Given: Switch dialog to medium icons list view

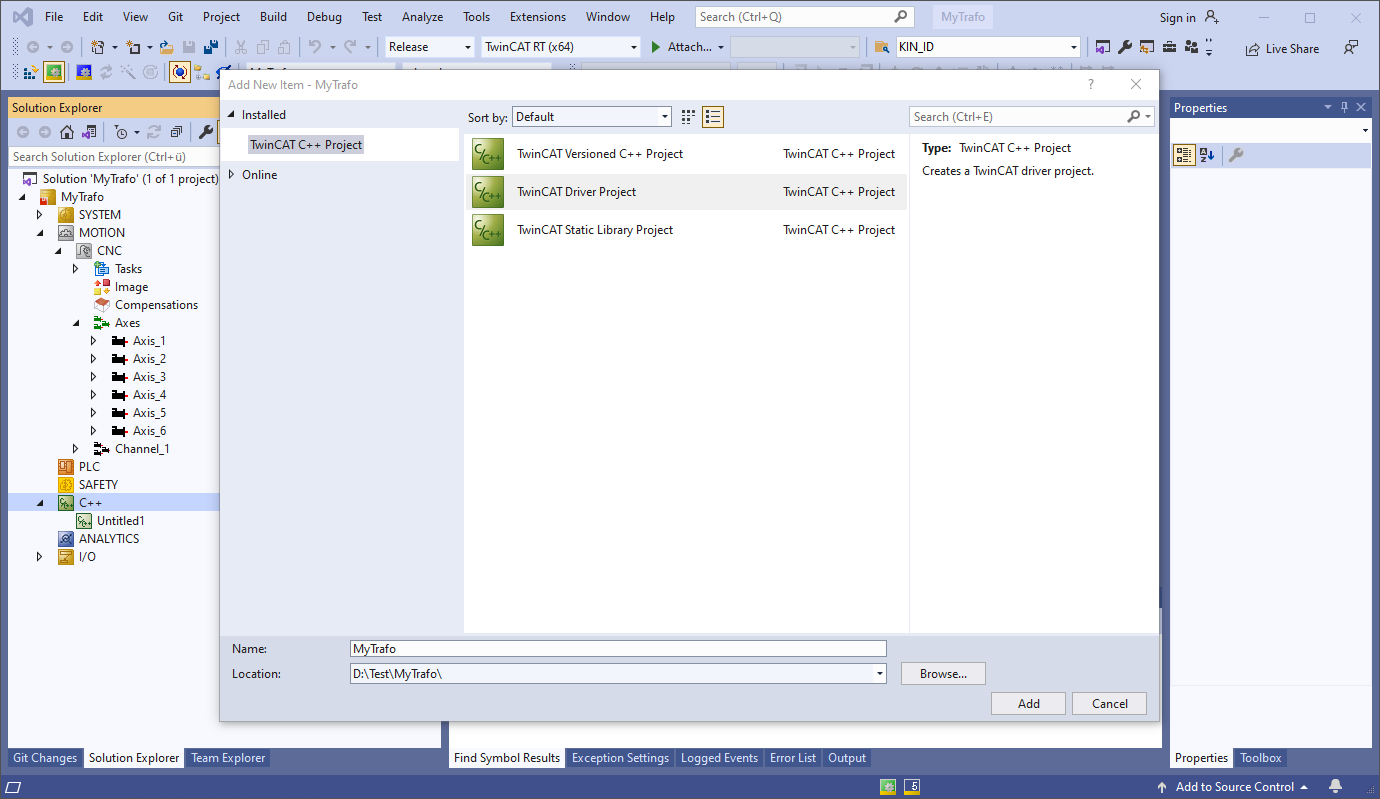Looking at the screenshot, I should tap(713, 117).
